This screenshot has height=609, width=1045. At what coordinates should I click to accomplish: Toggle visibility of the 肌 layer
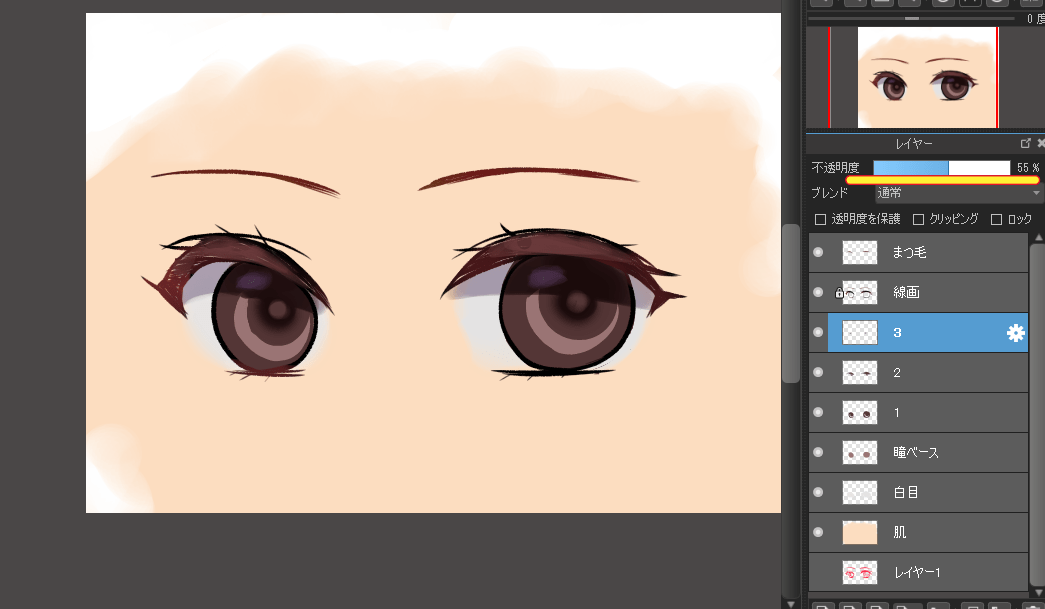tap(818, 532)
